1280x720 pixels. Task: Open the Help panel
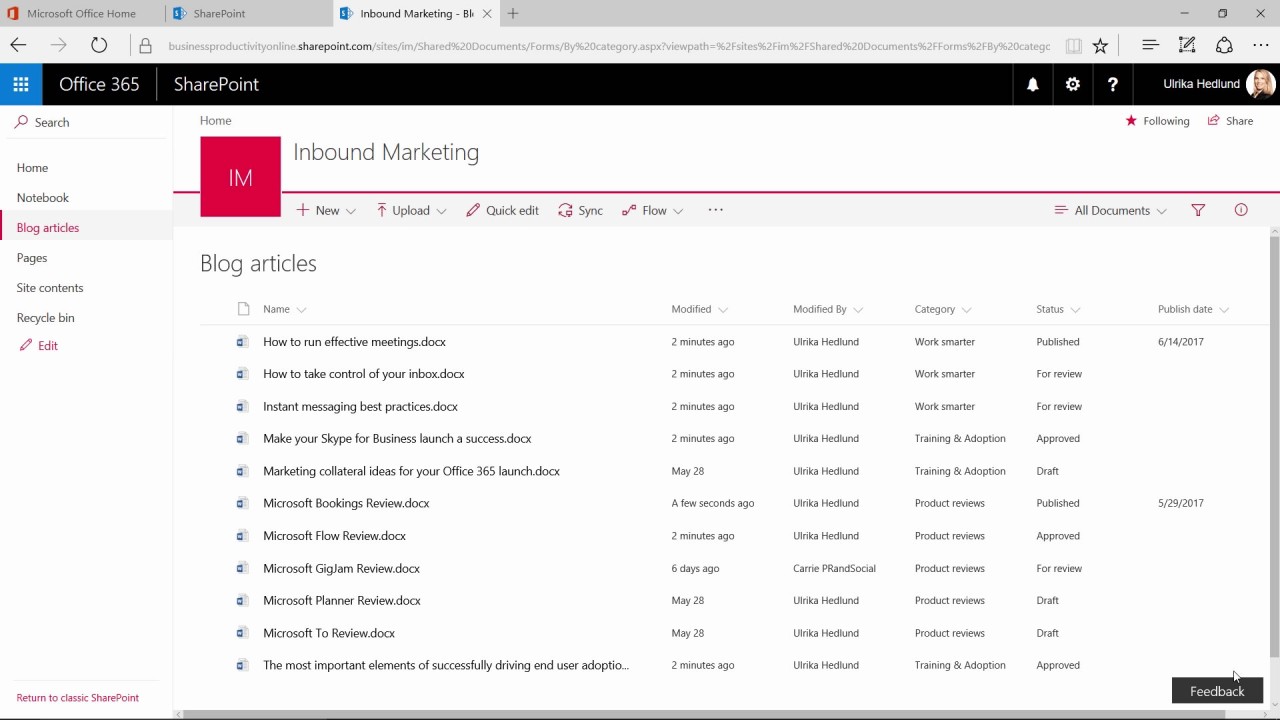click(1113, 85)
